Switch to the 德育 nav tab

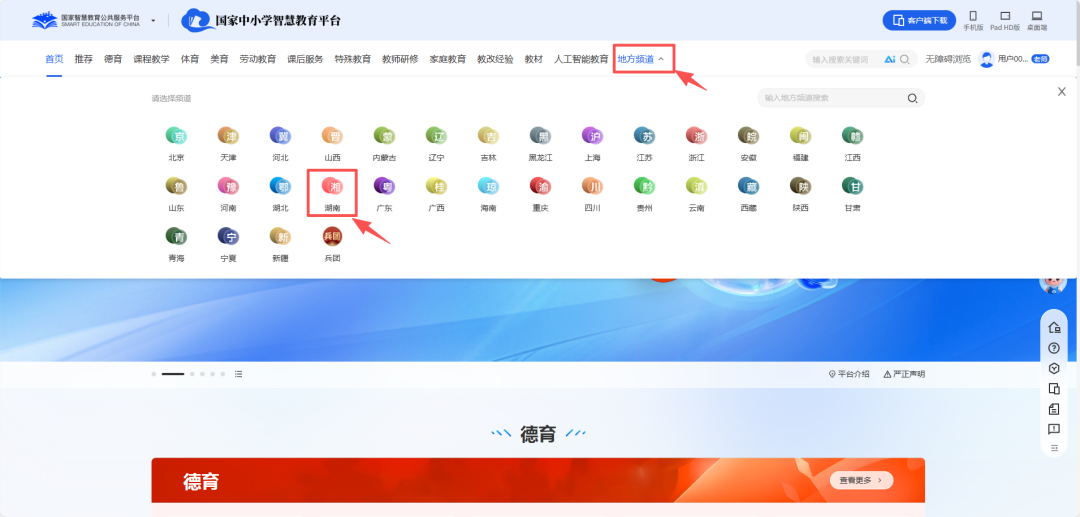[x=113, y=59]
